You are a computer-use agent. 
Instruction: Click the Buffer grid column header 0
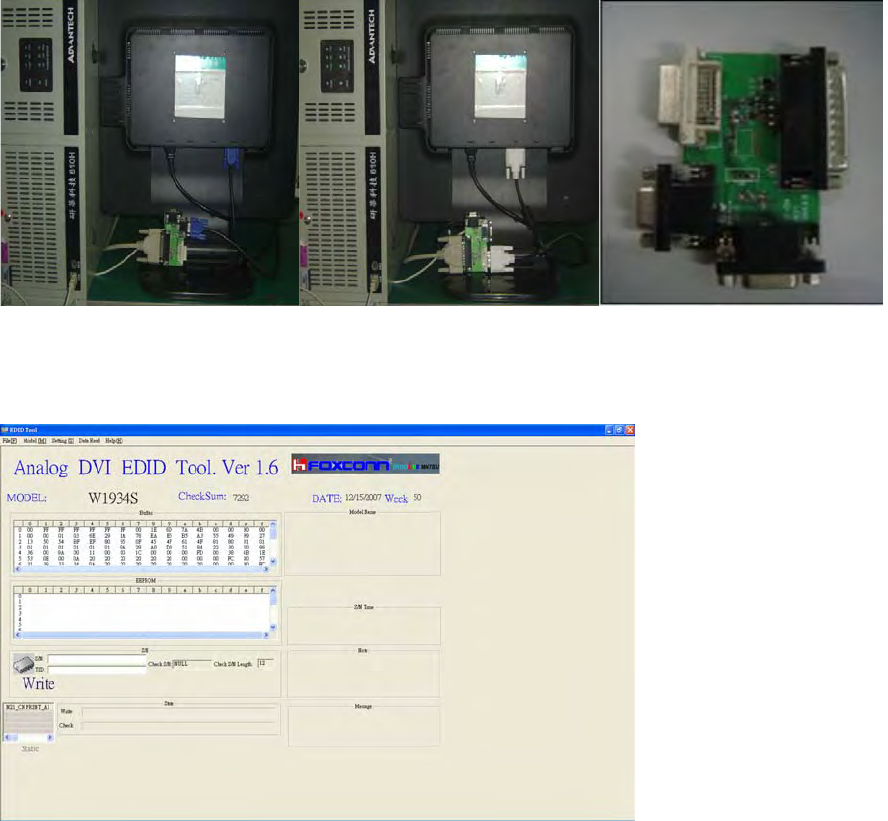30,524
